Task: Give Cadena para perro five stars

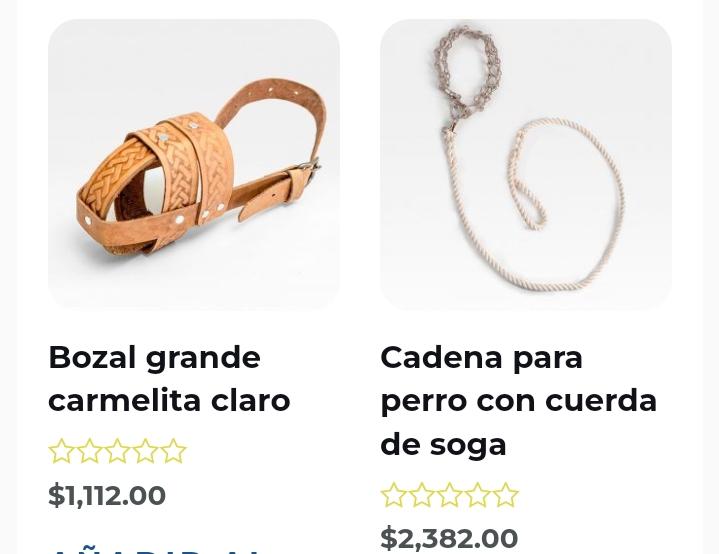Action: coord(506,494)
